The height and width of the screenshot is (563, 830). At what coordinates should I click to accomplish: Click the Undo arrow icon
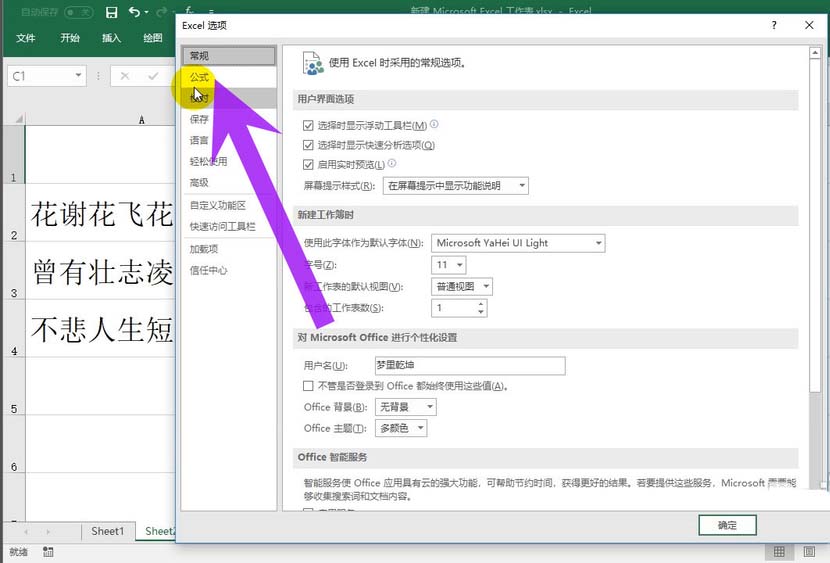pos(135,12)
